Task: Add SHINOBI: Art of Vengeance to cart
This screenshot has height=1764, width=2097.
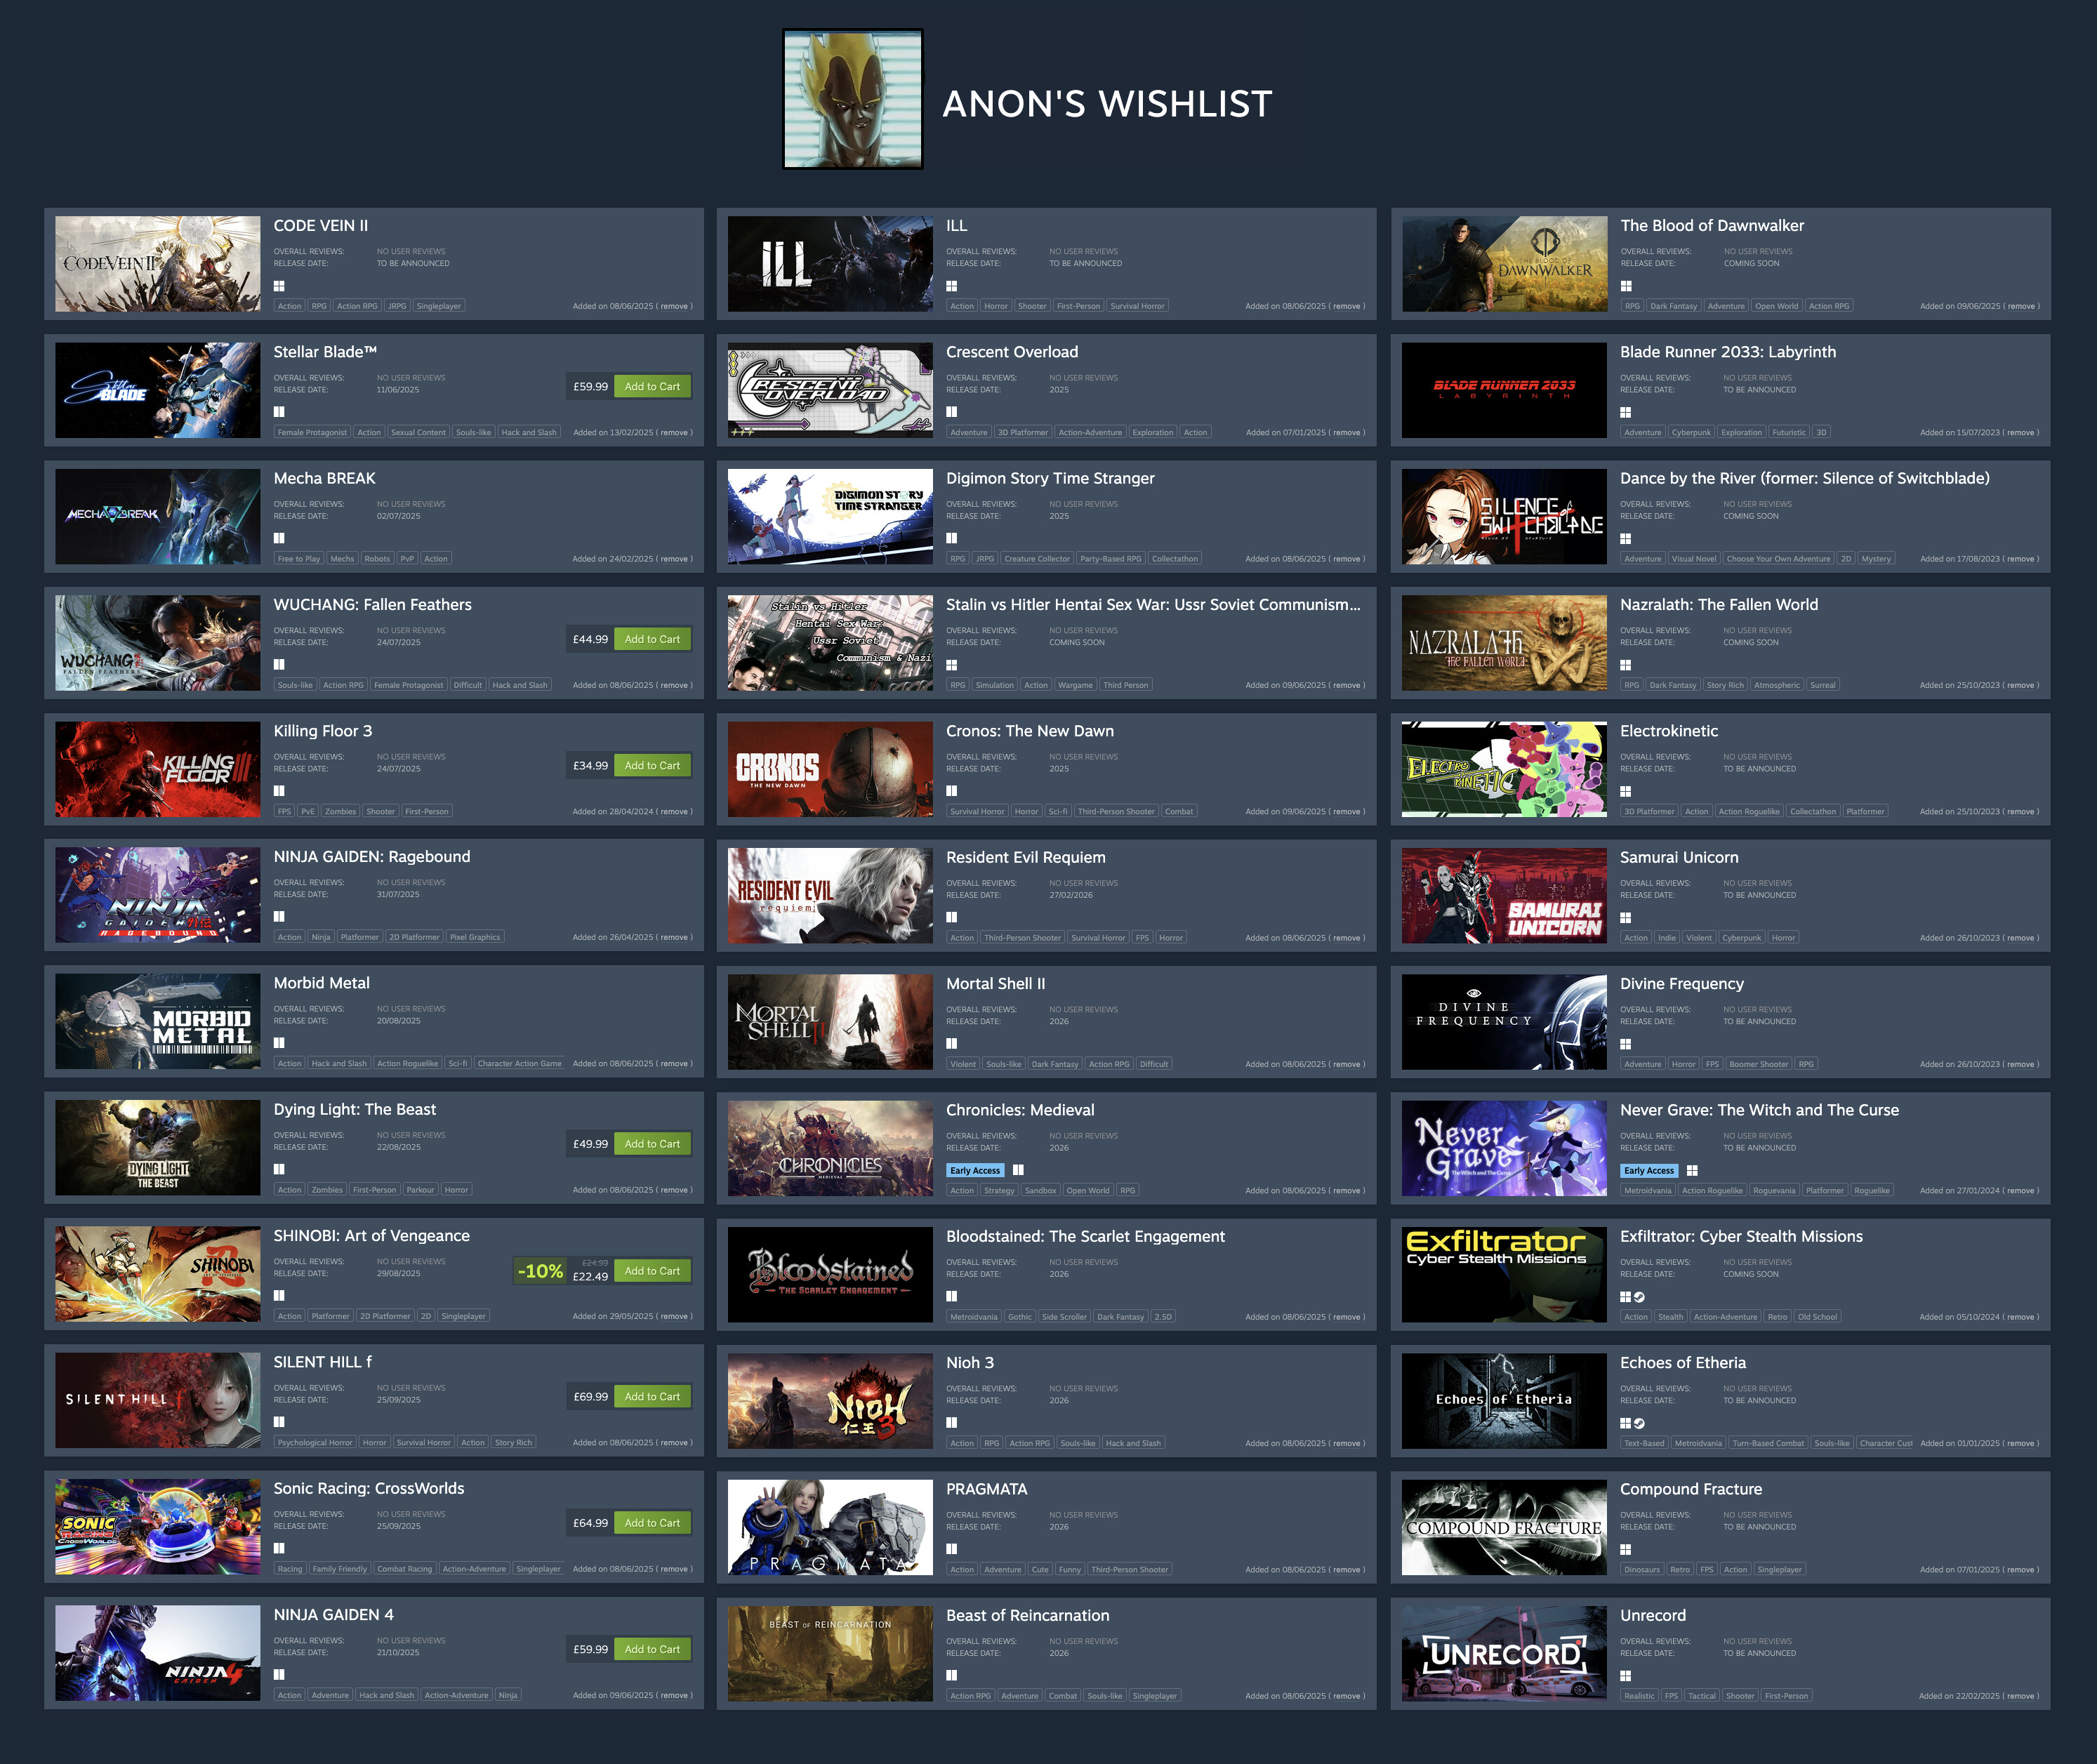Action: (652, 1271)
